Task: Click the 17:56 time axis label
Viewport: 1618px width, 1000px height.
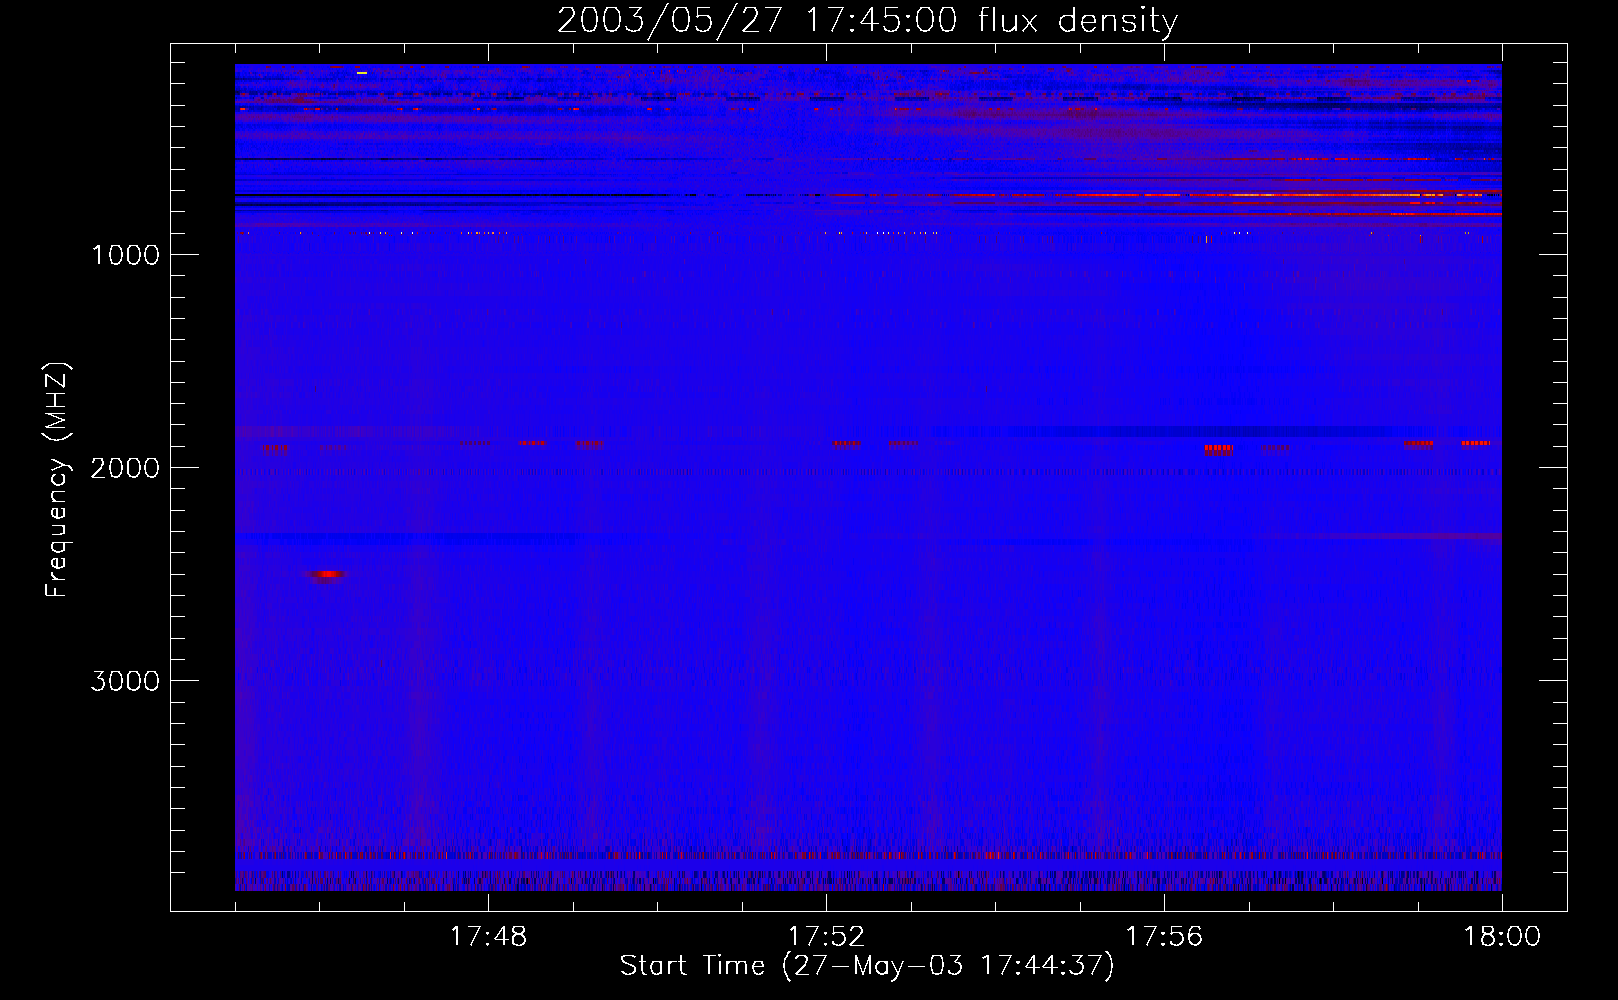Action: tap(1164, 937)
